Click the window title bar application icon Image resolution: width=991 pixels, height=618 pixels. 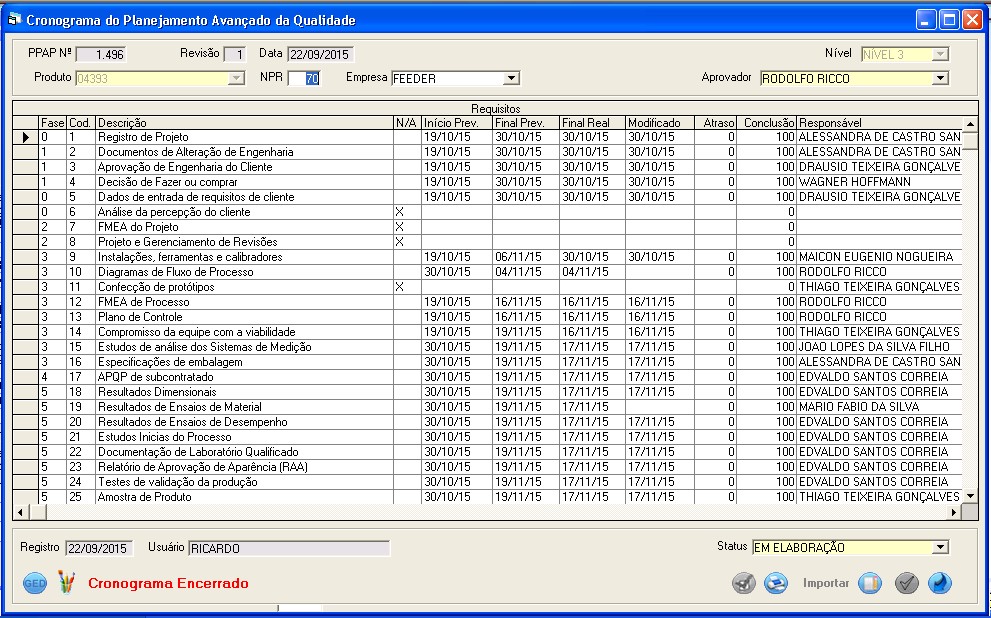(15, 20)
